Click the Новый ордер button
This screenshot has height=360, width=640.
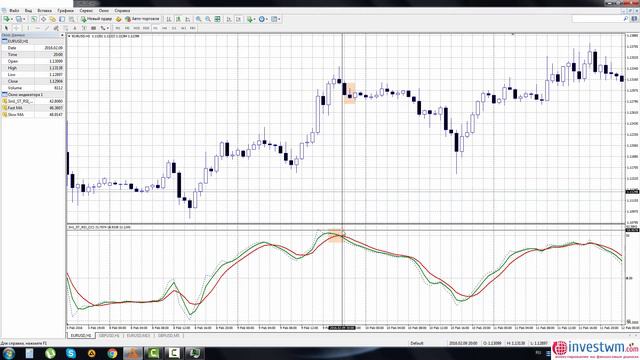tap(96, 19)
